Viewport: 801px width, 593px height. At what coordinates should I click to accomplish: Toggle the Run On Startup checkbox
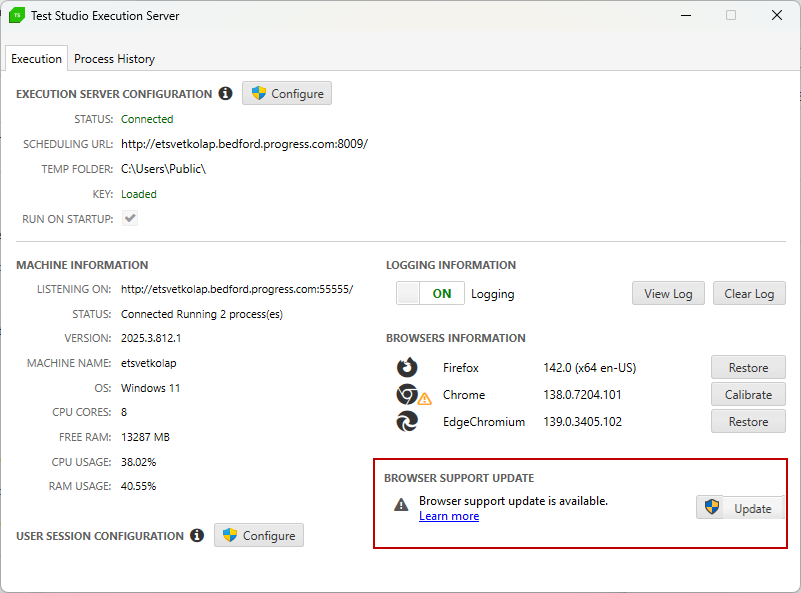pyautogui.click(x=130, y=219)
